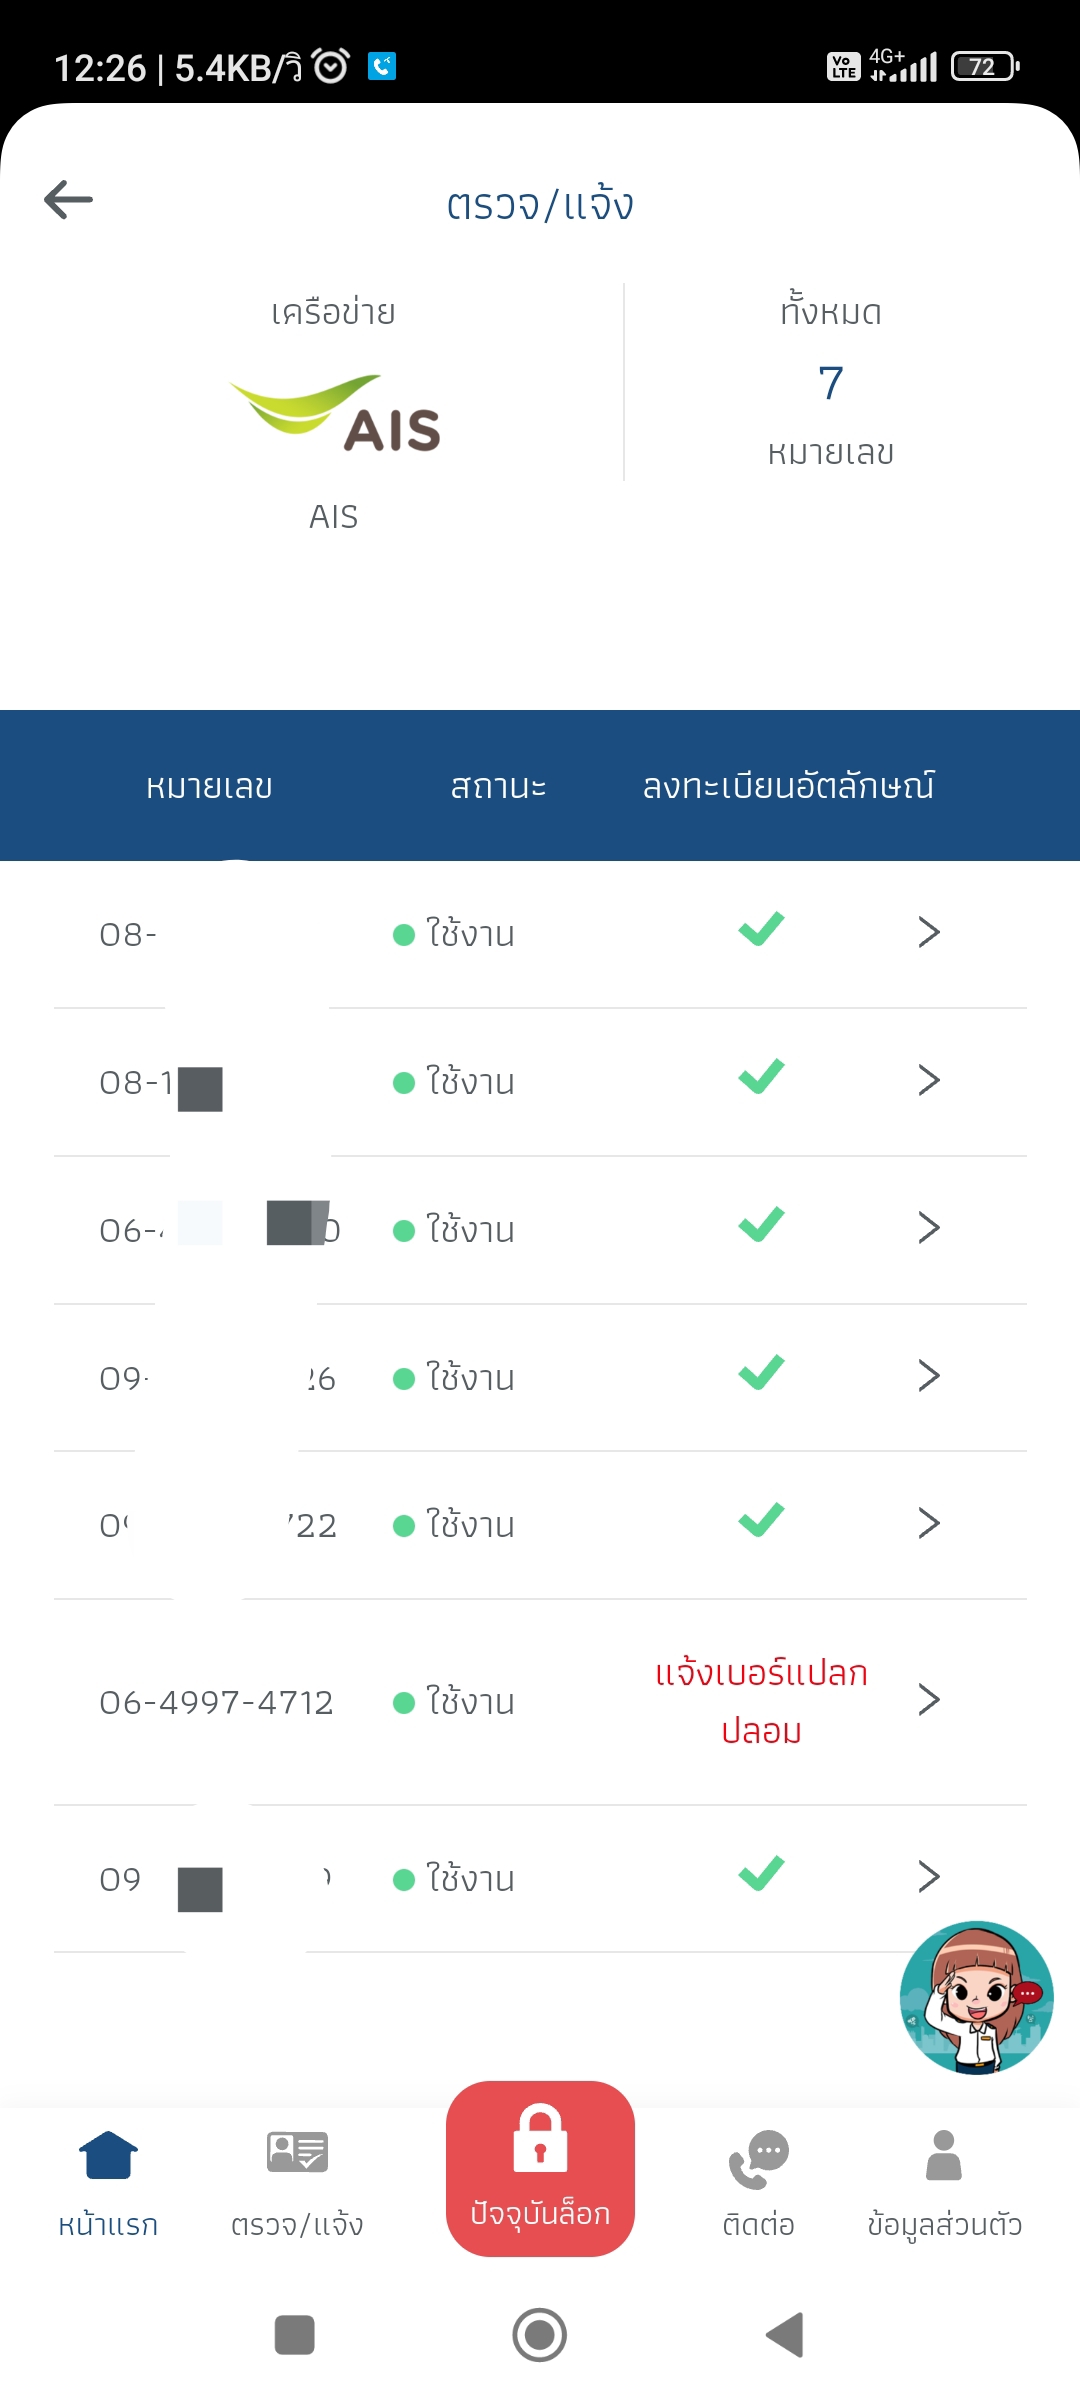Tap Android home circle button
Screen dimensions: 1080x2400
(x=540, y=2335)
